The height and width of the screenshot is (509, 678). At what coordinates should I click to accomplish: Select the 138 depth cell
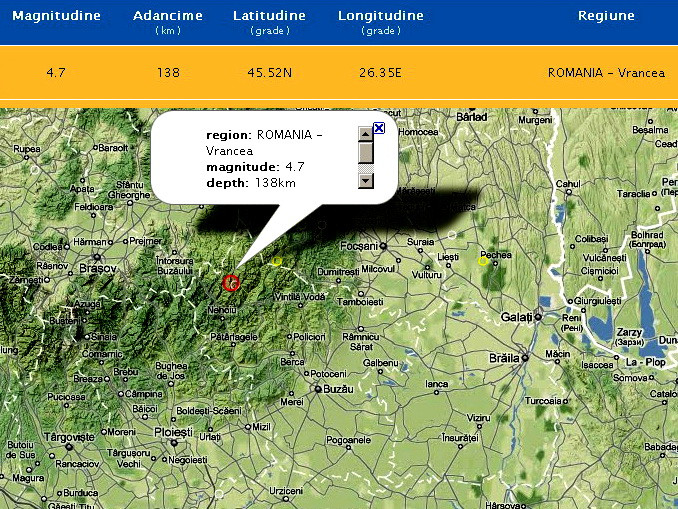(168, 72)
